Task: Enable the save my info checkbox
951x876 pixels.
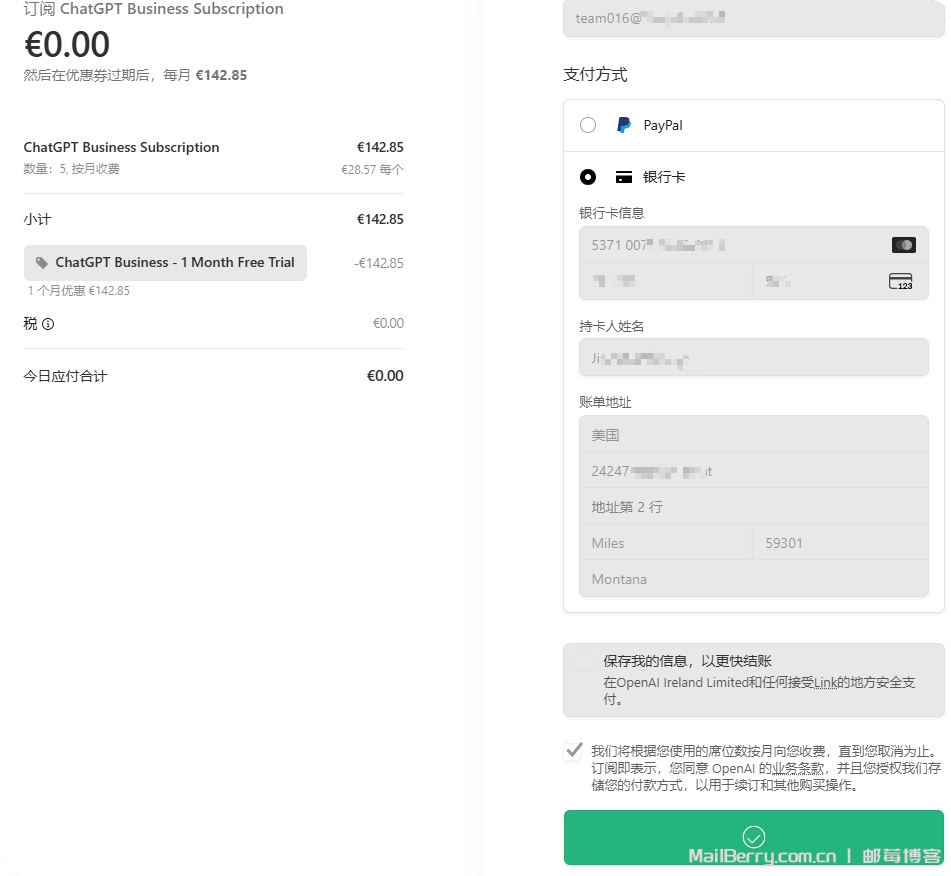Action: [584, 662]
